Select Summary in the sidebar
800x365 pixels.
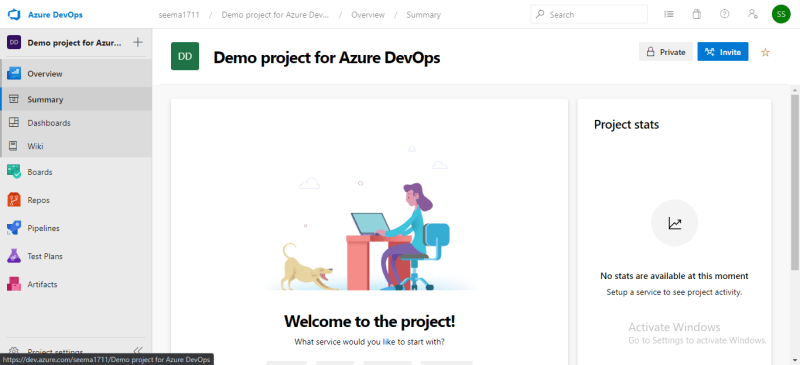coord(76,100)
